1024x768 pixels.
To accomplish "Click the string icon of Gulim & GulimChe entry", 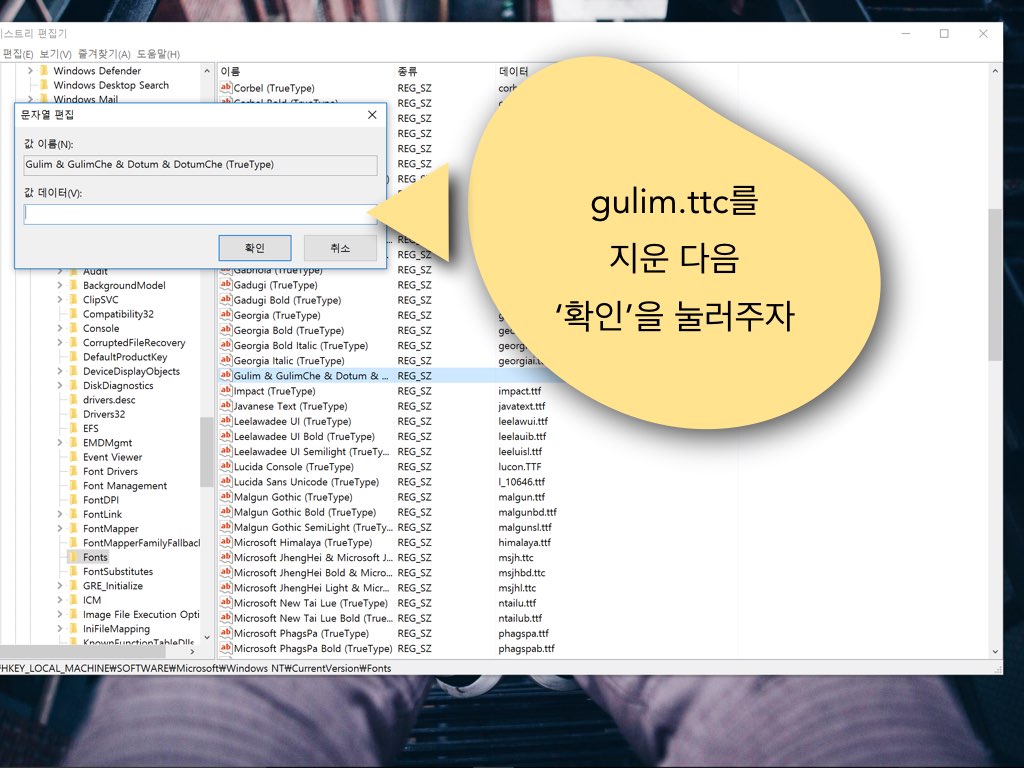I will pos(226,376).
